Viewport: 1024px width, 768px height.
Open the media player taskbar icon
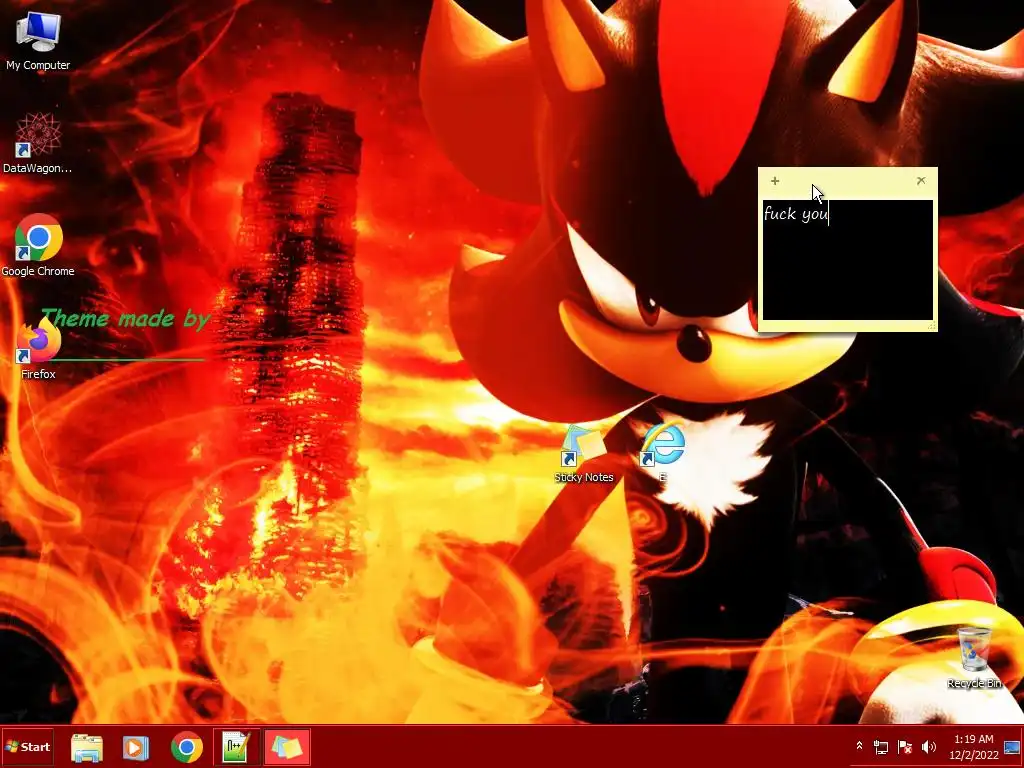(x=135, y=747)
